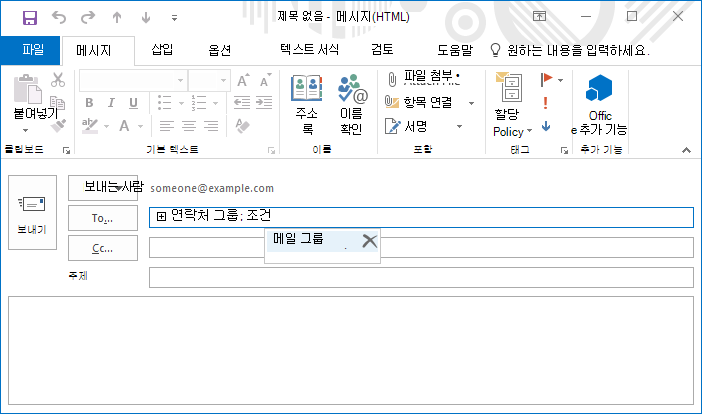Image resolution: width=702 pixels, height=414 pixels.
Task: Click the text highlight color button
Action: 90,126
